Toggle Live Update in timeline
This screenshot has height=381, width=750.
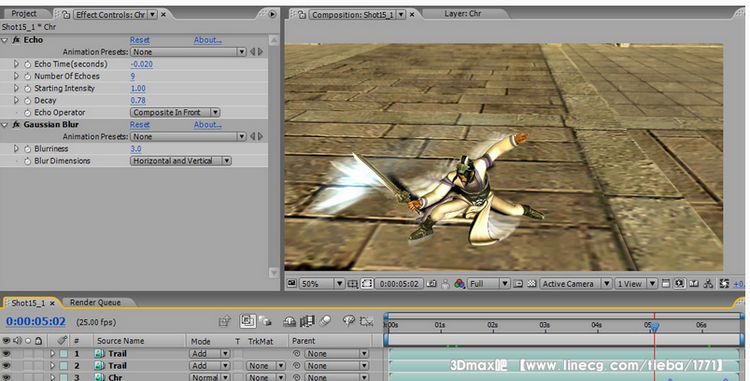point(247,321)
